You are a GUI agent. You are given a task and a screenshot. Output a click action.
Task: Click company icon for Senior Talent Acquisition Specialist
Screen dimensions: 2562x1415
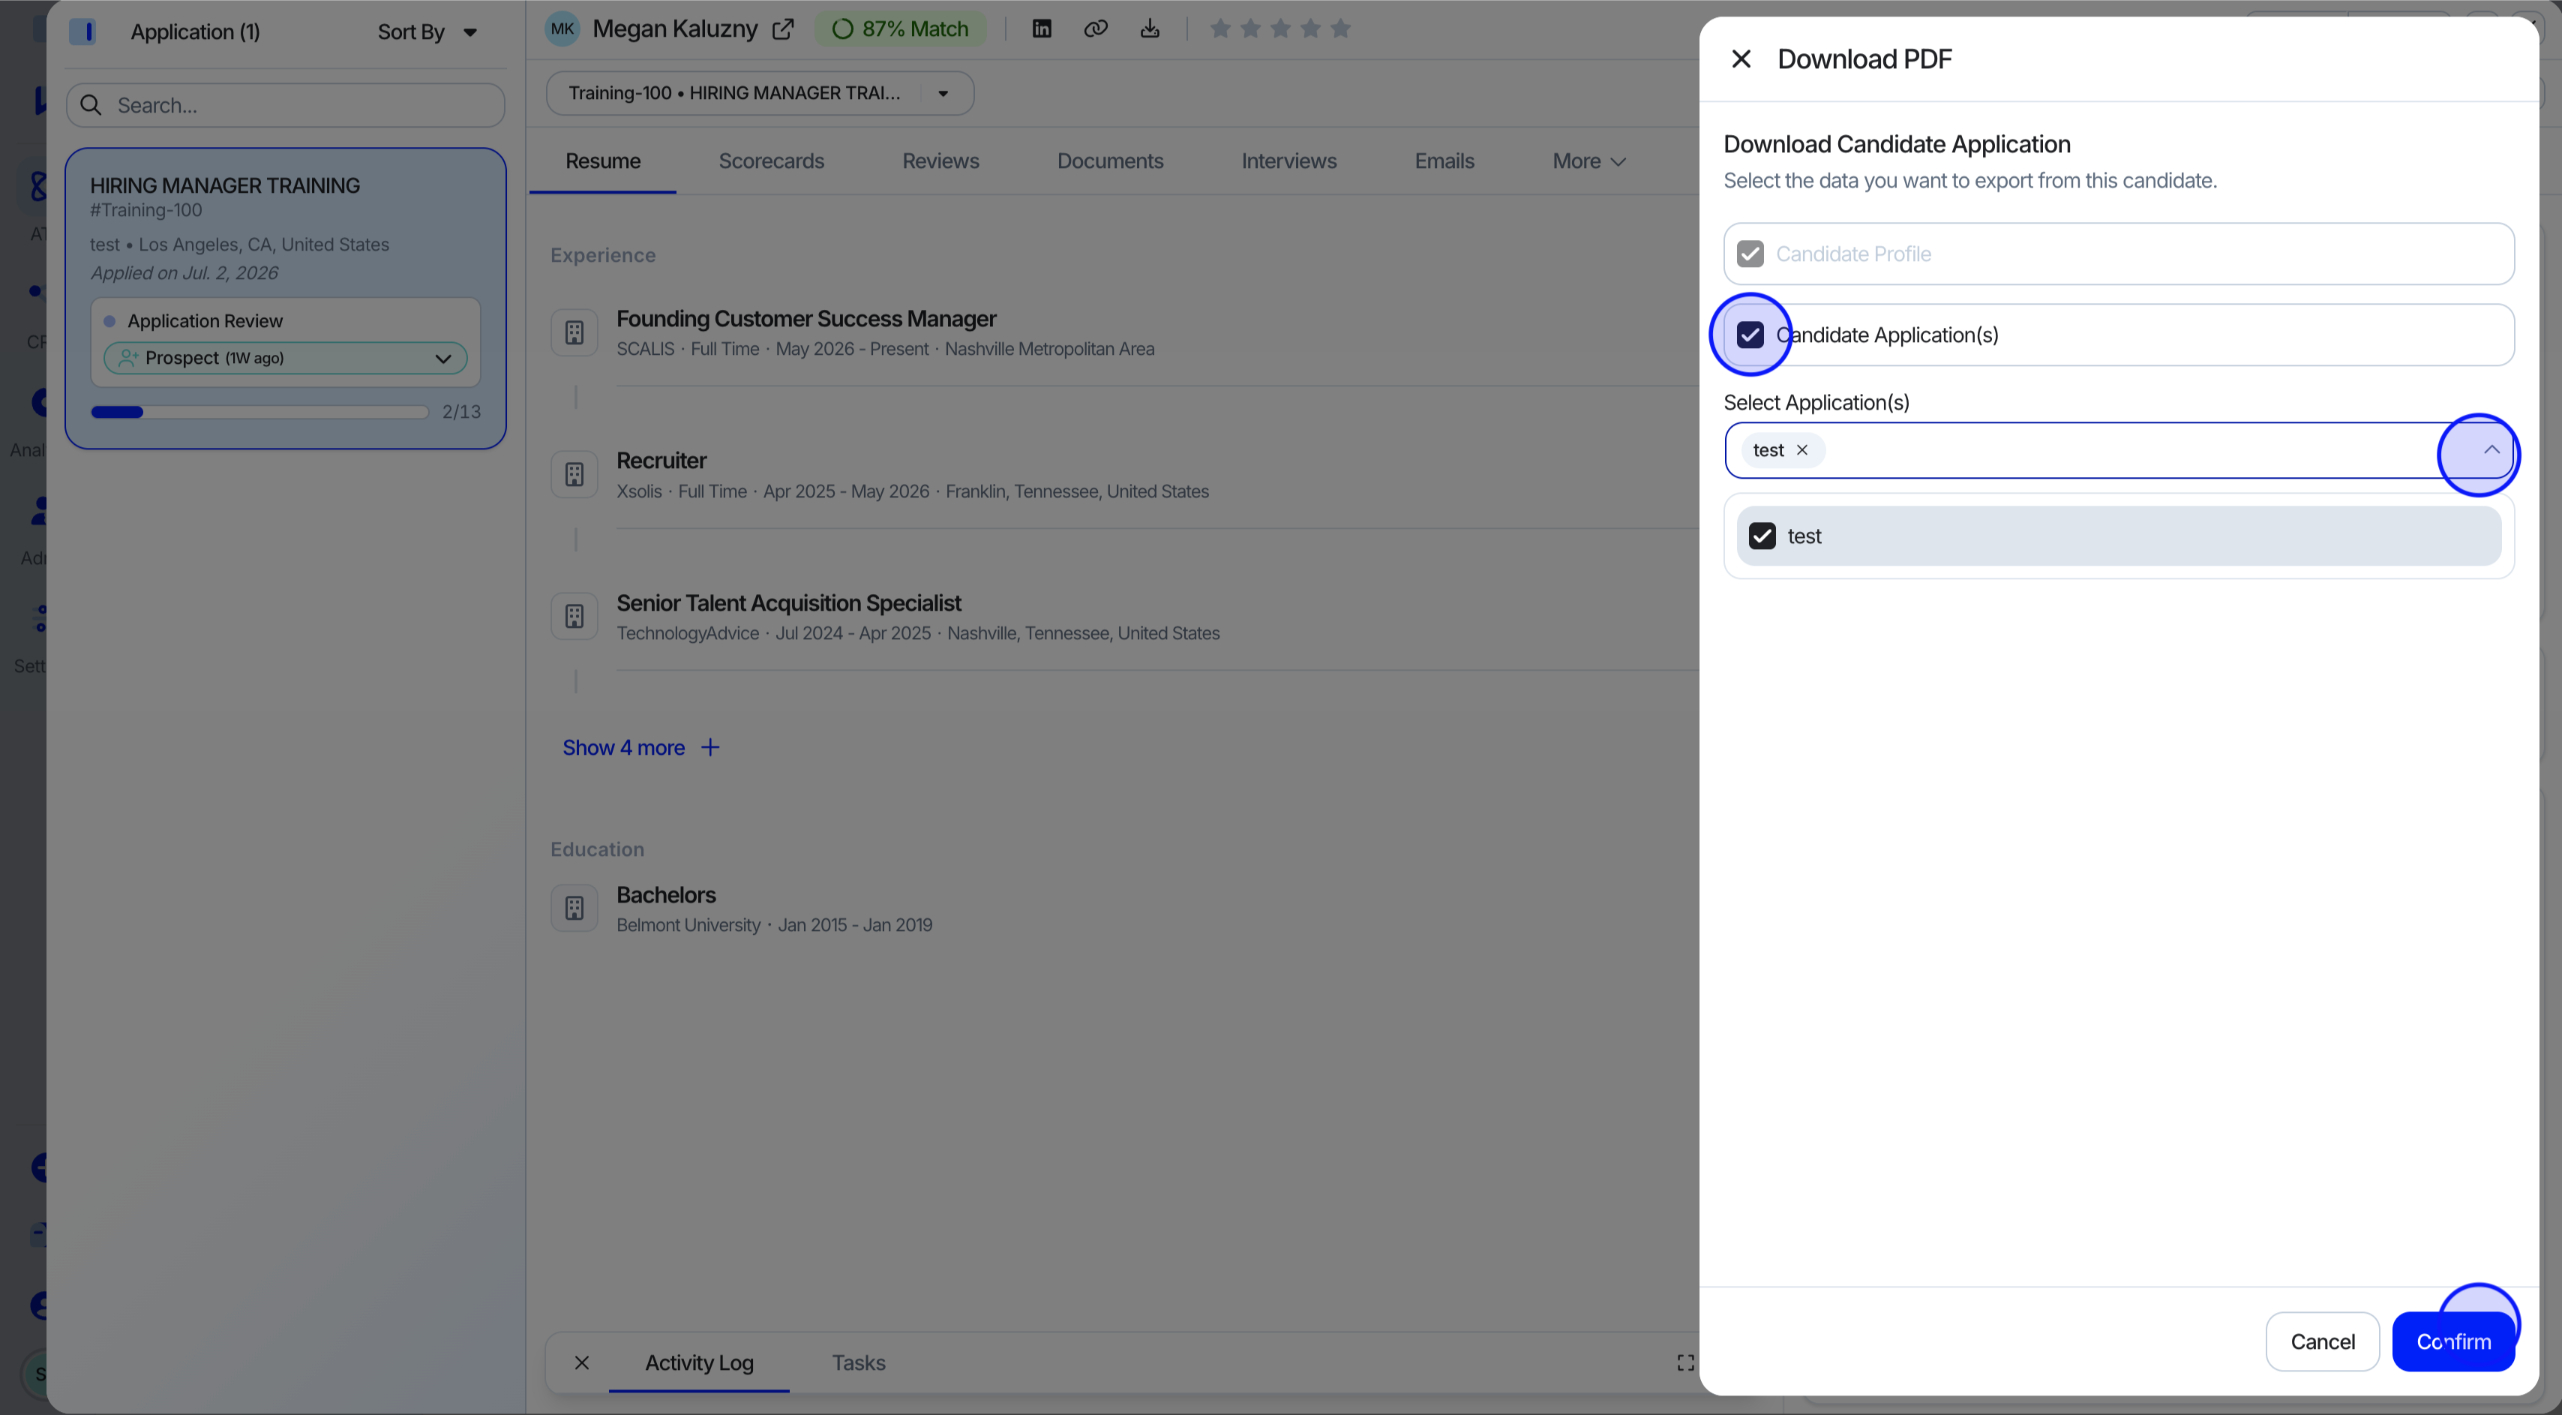(574, 617)
